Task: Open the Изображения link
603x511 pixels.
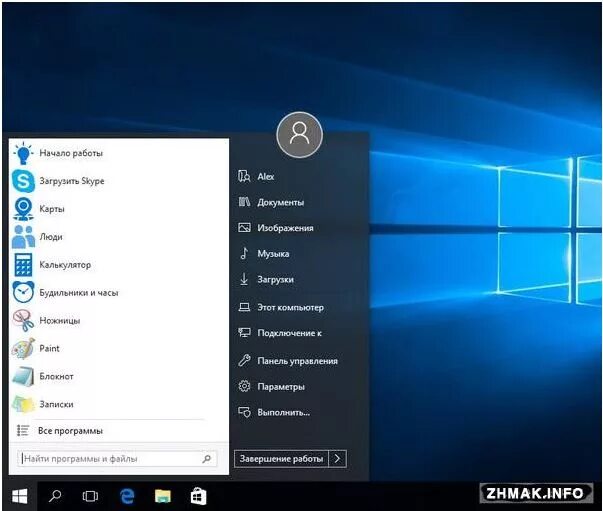Action: click(285, 228)
